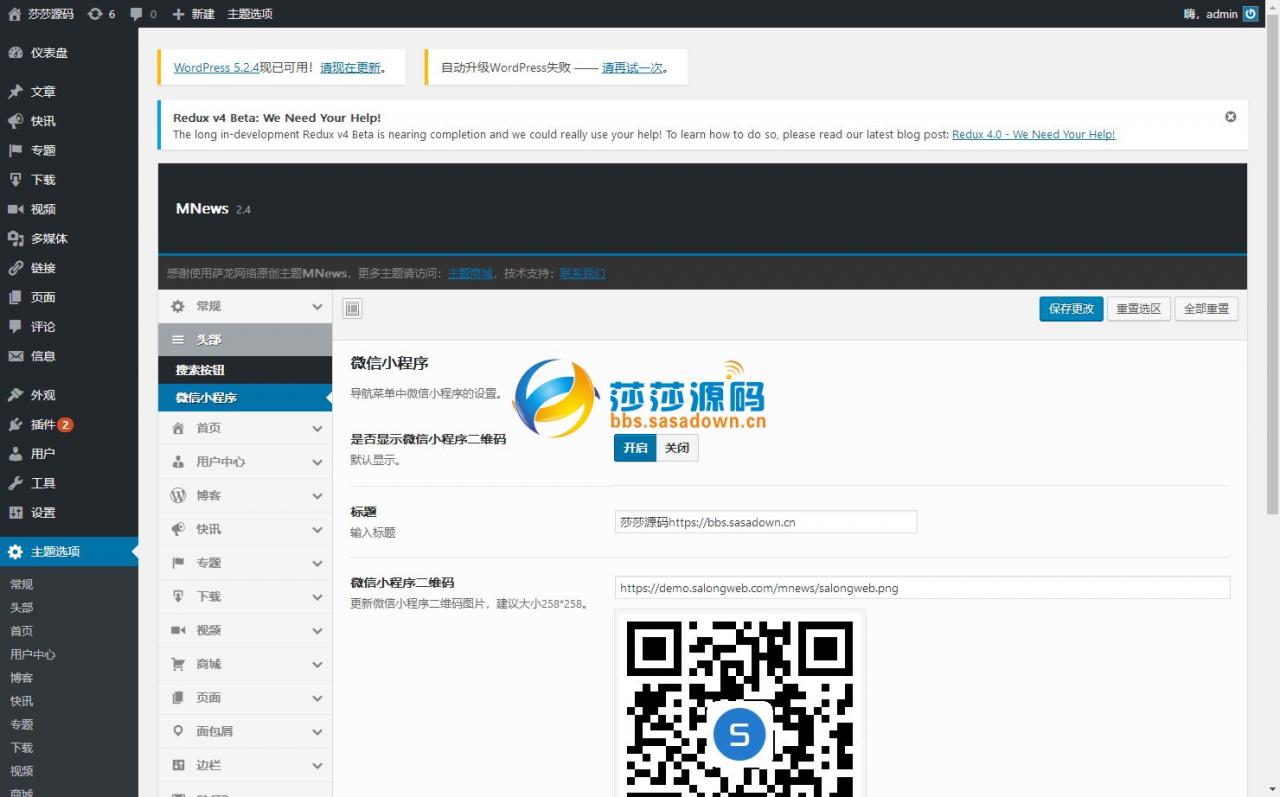Viewport: 1280px width, 797px height.
Task: Click the 请再试一次 link
Action: click(632, 68)
